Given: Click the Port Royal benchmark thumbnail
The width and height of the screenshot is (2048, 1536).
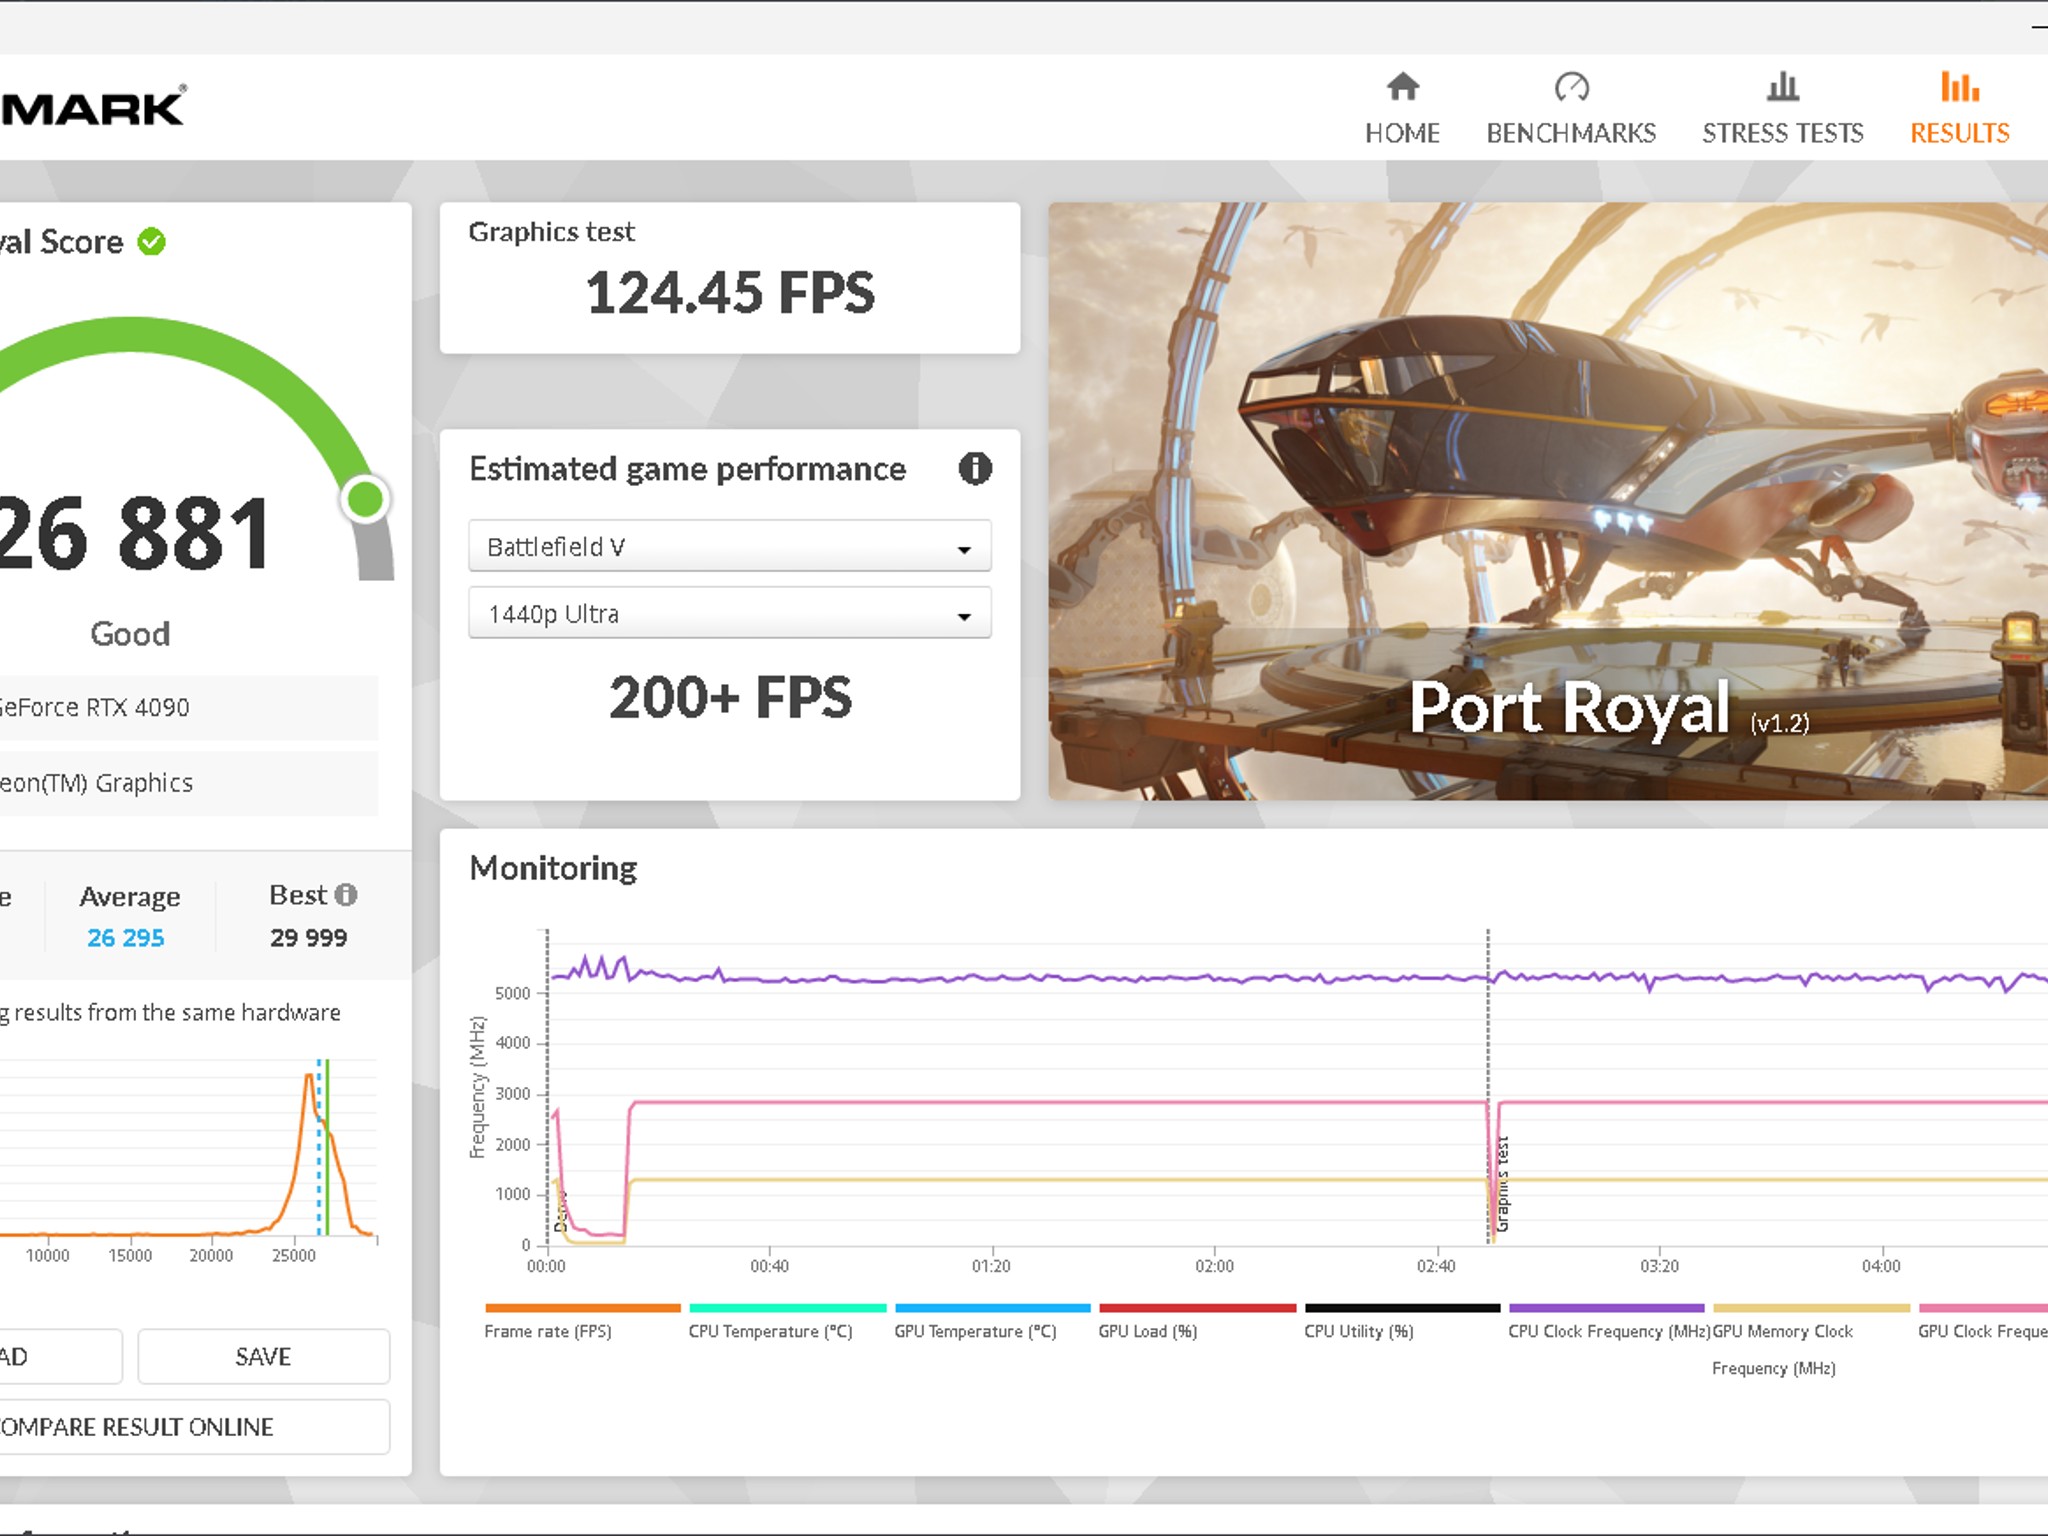Looking at the screenshot, I should 1548,501.
